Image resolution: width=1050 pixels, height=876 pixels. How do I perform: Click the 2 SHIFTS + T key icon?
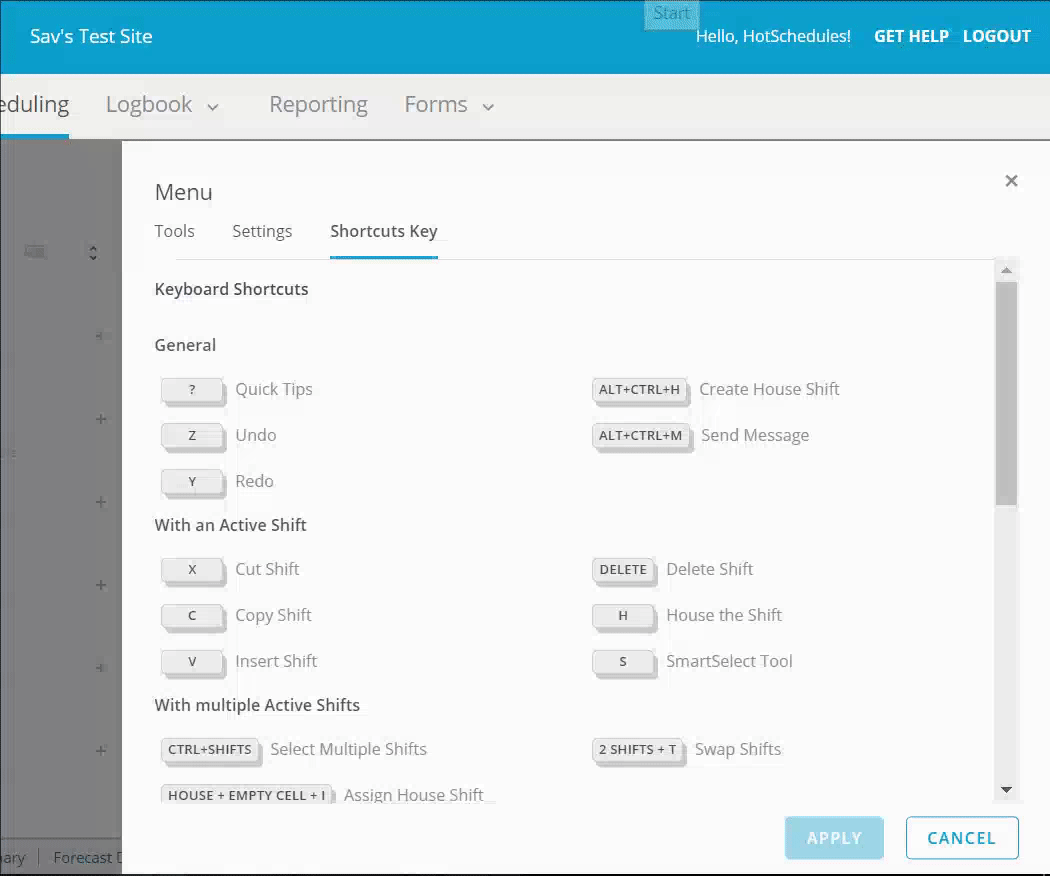point(638,750)
